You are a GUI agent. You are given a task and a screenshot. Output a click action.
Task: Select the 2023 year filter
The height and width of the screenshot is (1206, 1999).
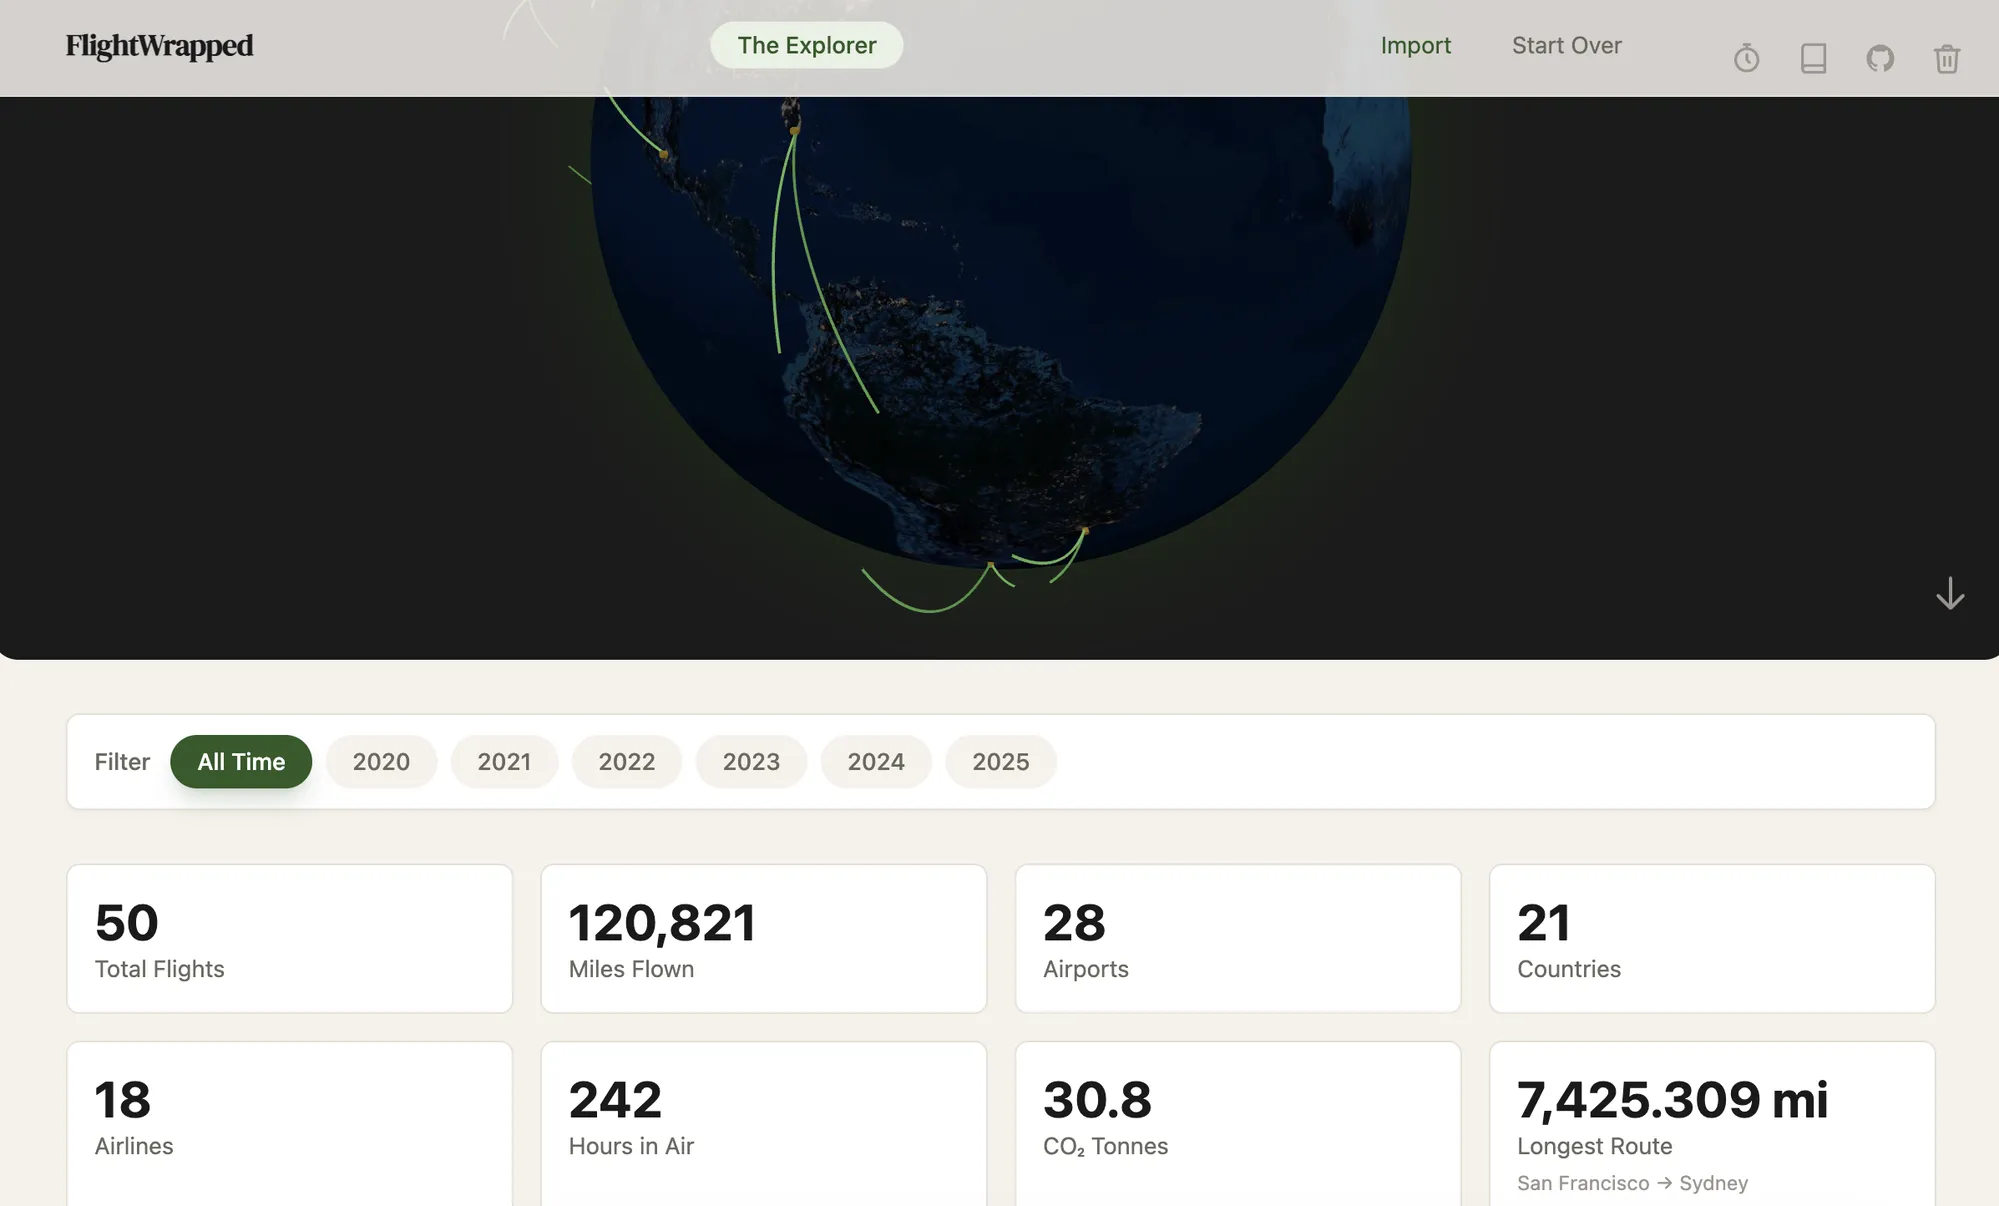click(x=751, y=761)
